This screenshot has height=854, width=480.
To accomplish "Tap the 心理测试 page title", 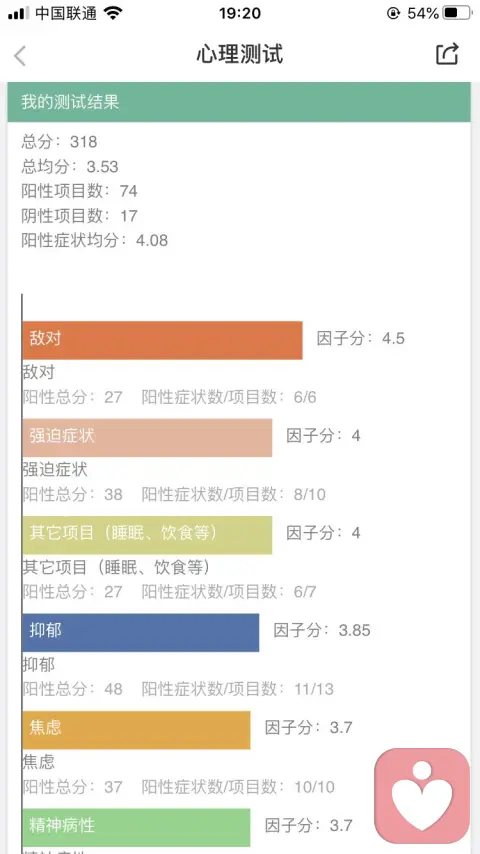I will click(240, 55).
